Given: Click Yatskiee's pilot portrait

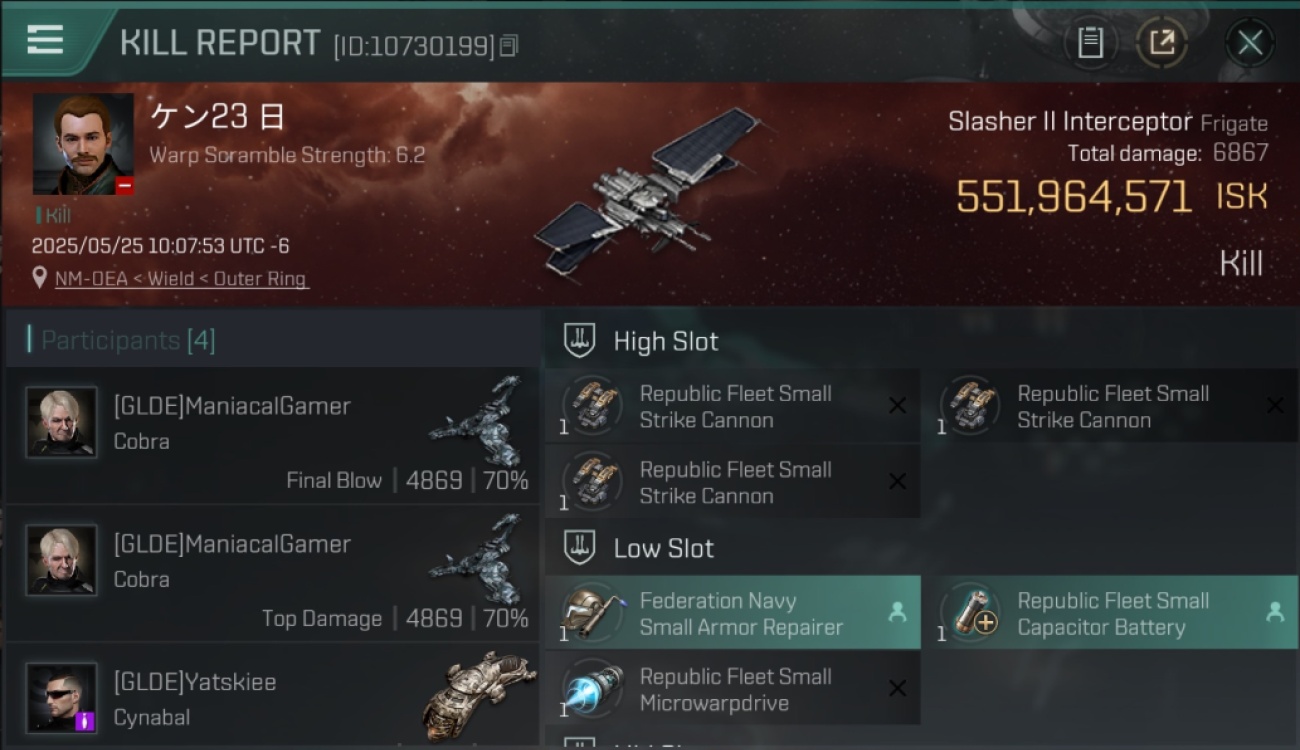Looking at the screenshot, I should click(x=61, y=697).
